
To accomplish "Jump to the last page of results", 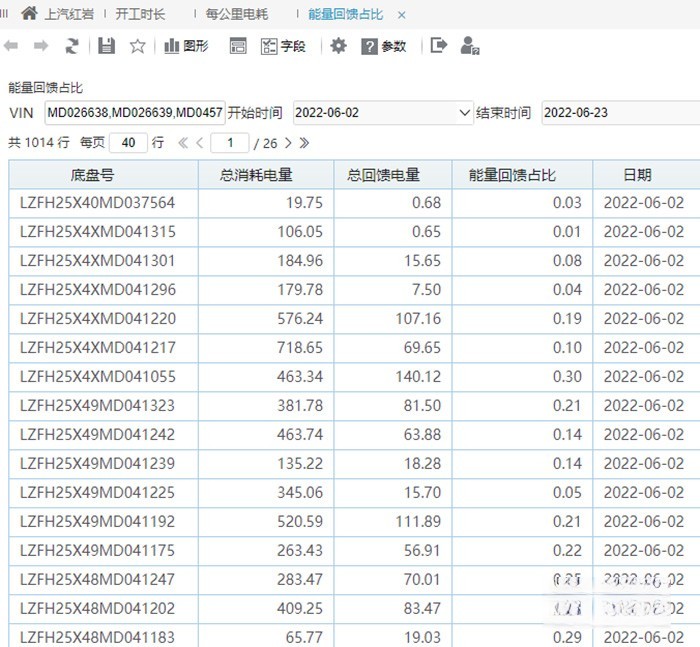I will pos(304,143).
